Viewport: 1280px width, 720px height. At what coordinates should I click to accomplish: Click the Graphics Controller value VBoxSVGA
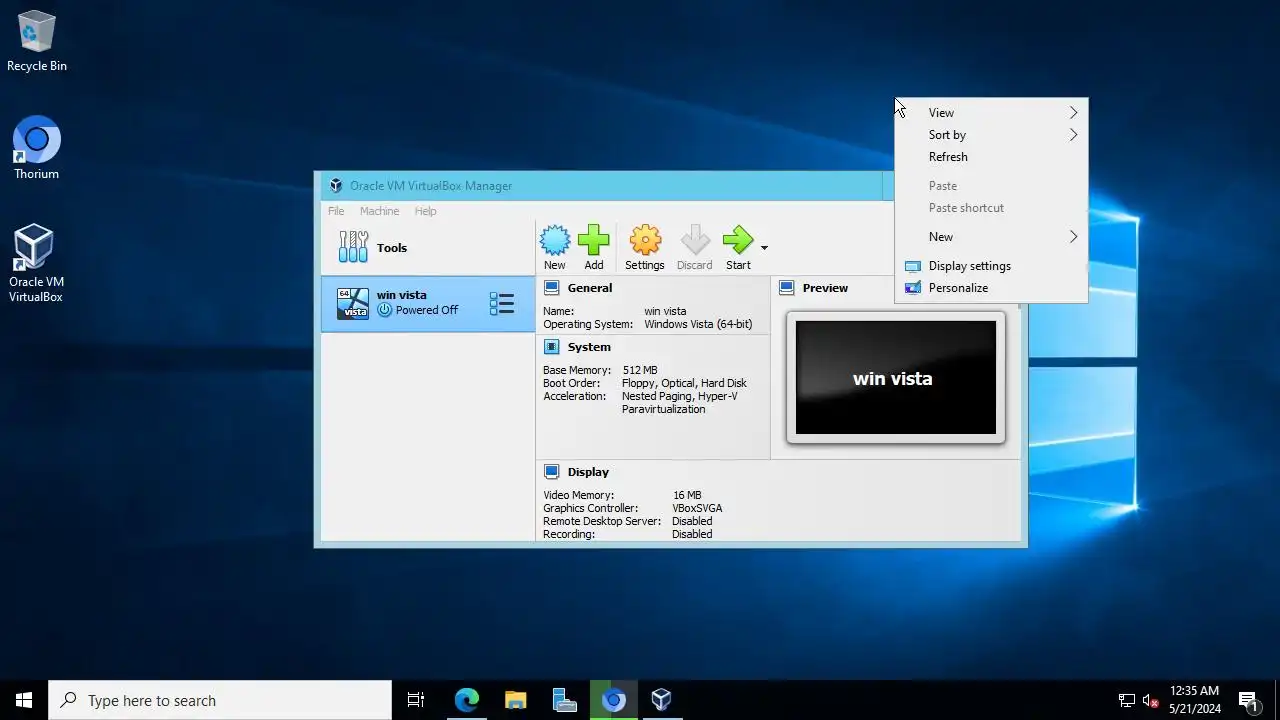(697, 508)
